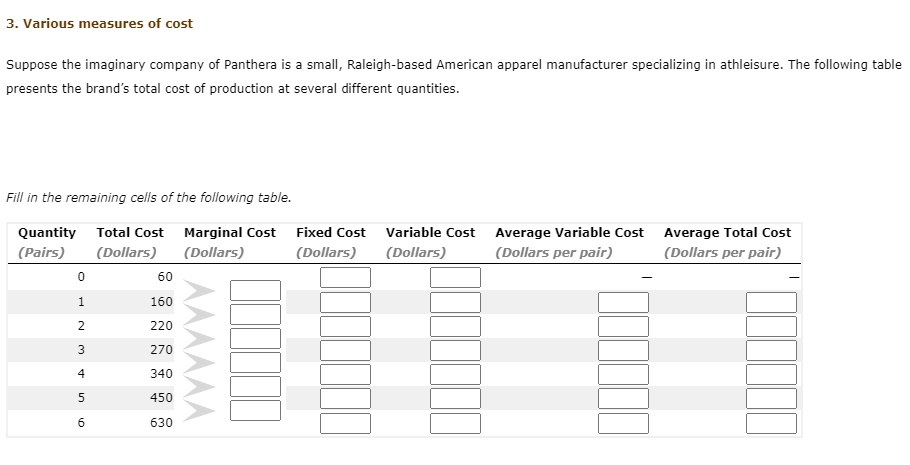This screenshot has height=465, width=910.
Task: Click marginal cost box between quantity 5 and 6
Action: 255,410
